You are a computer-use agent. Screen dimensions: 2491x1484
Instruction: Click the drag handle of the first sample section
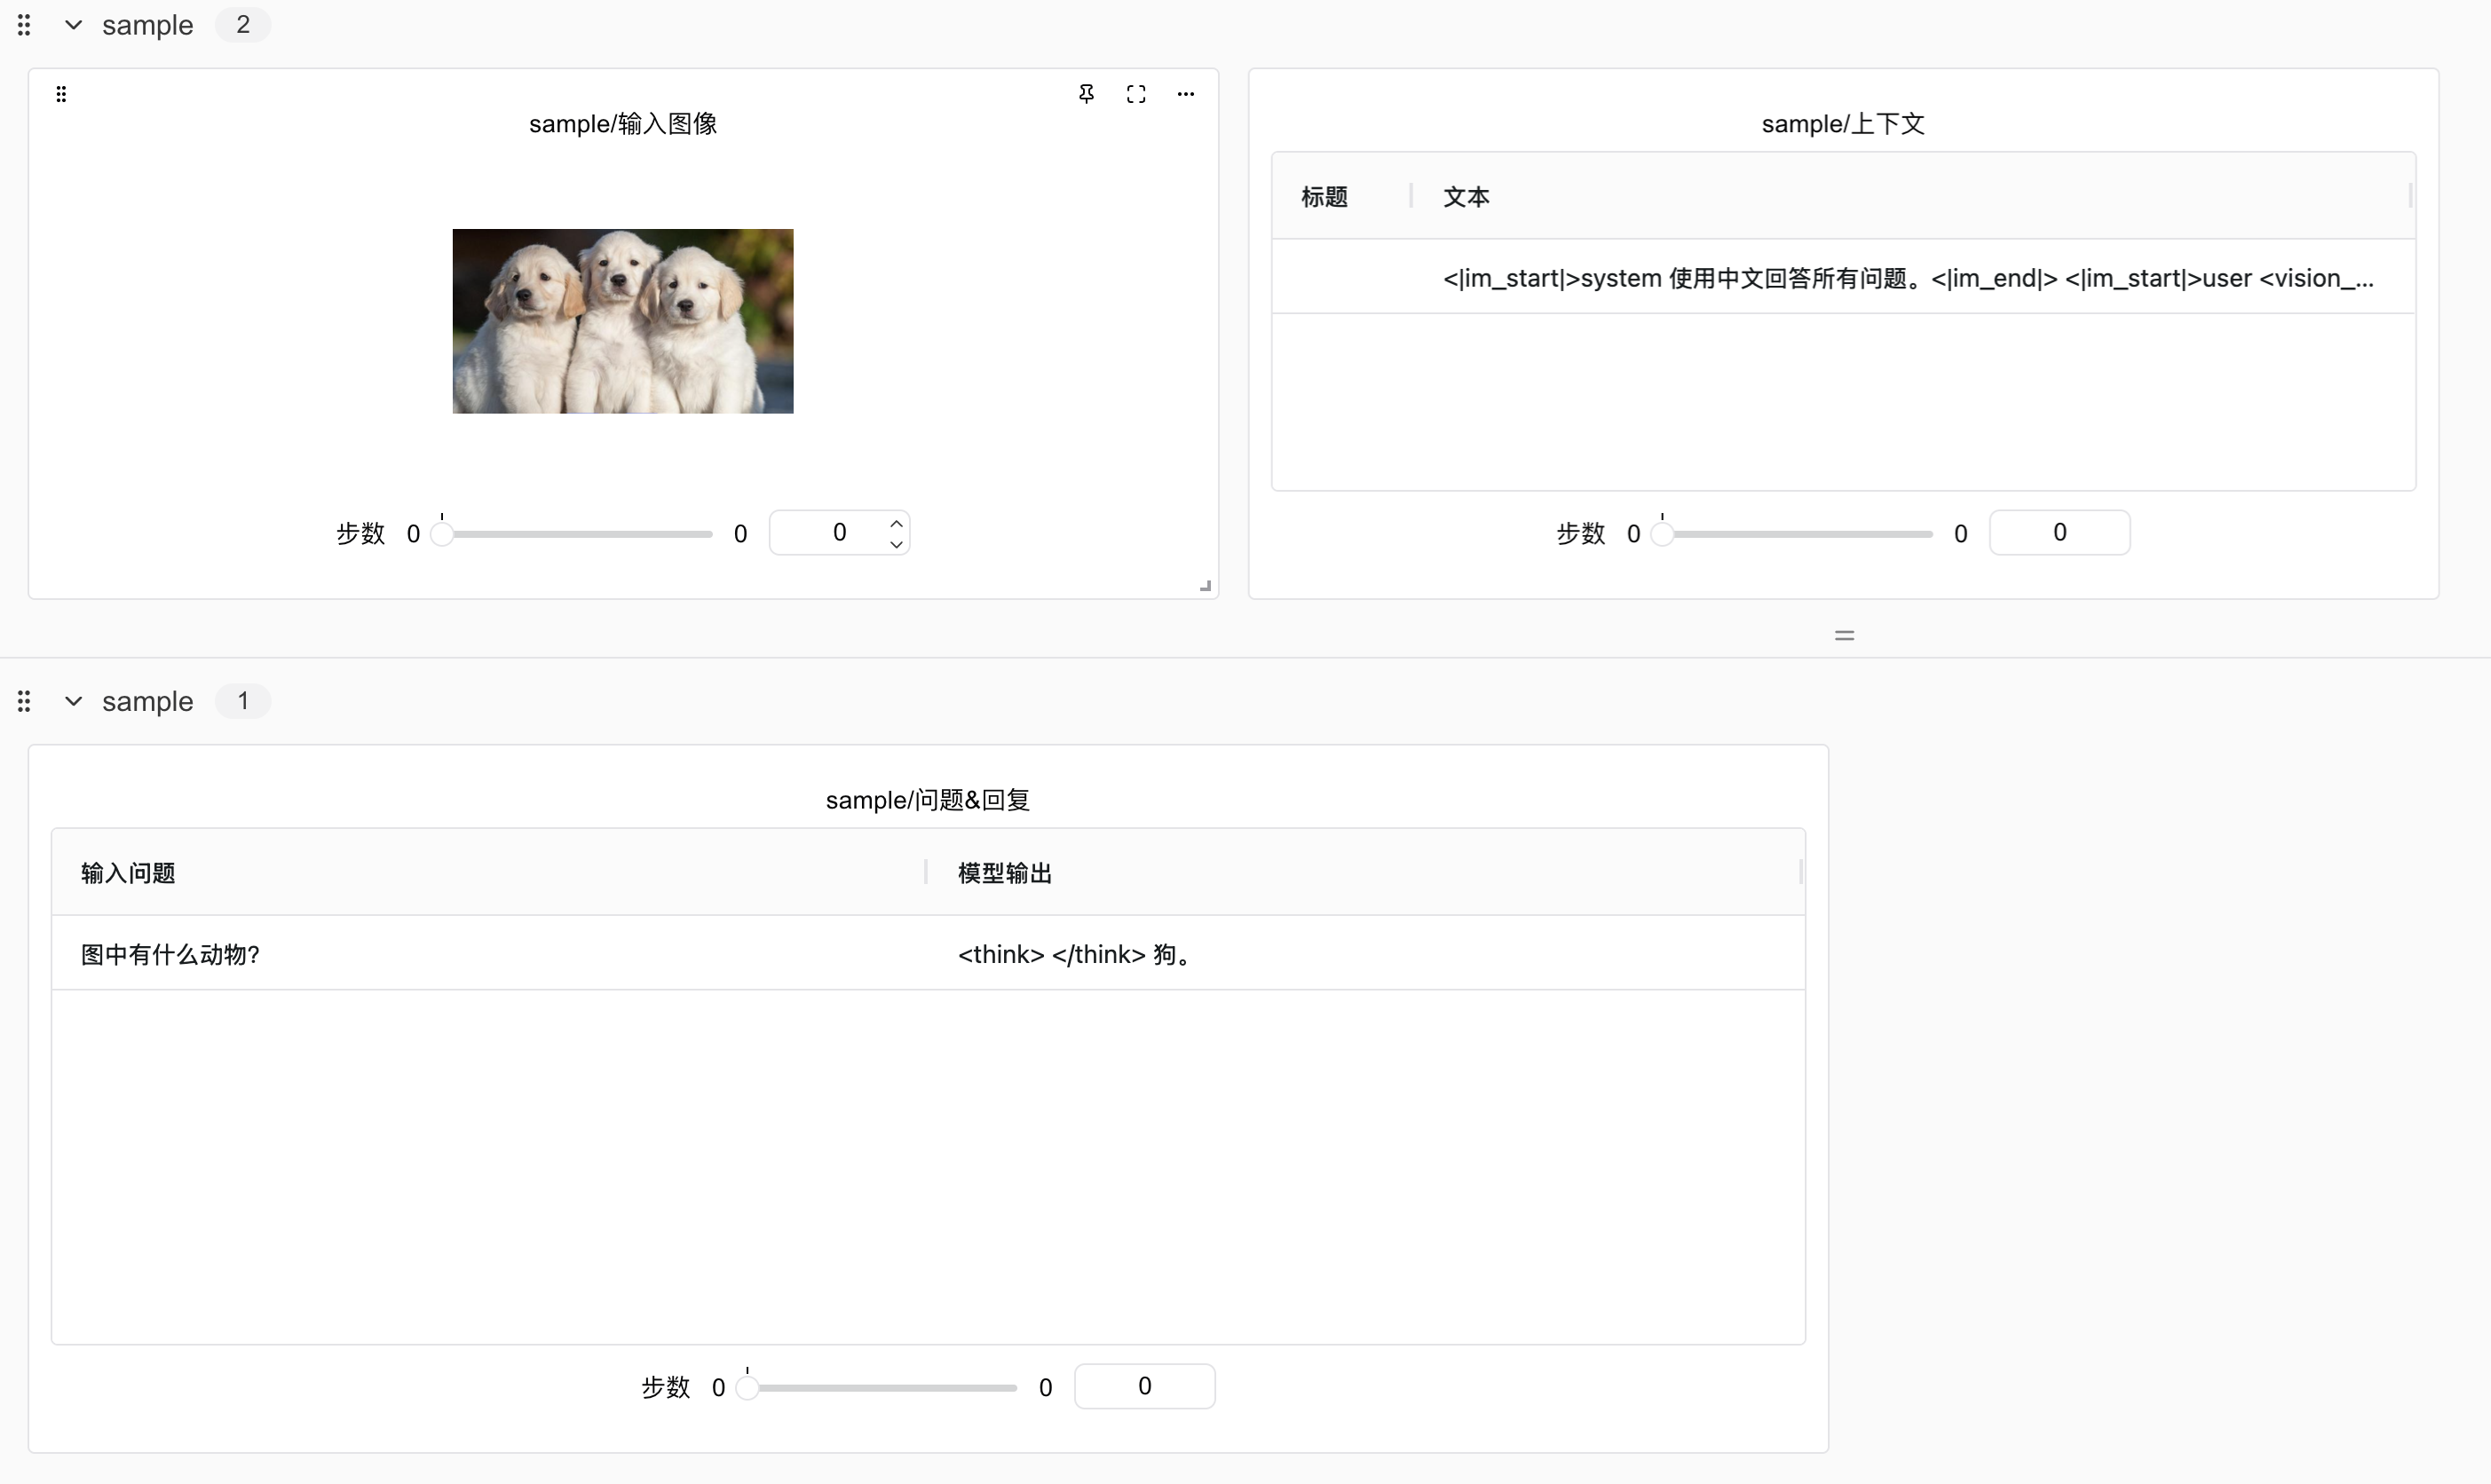click(24, 25)
